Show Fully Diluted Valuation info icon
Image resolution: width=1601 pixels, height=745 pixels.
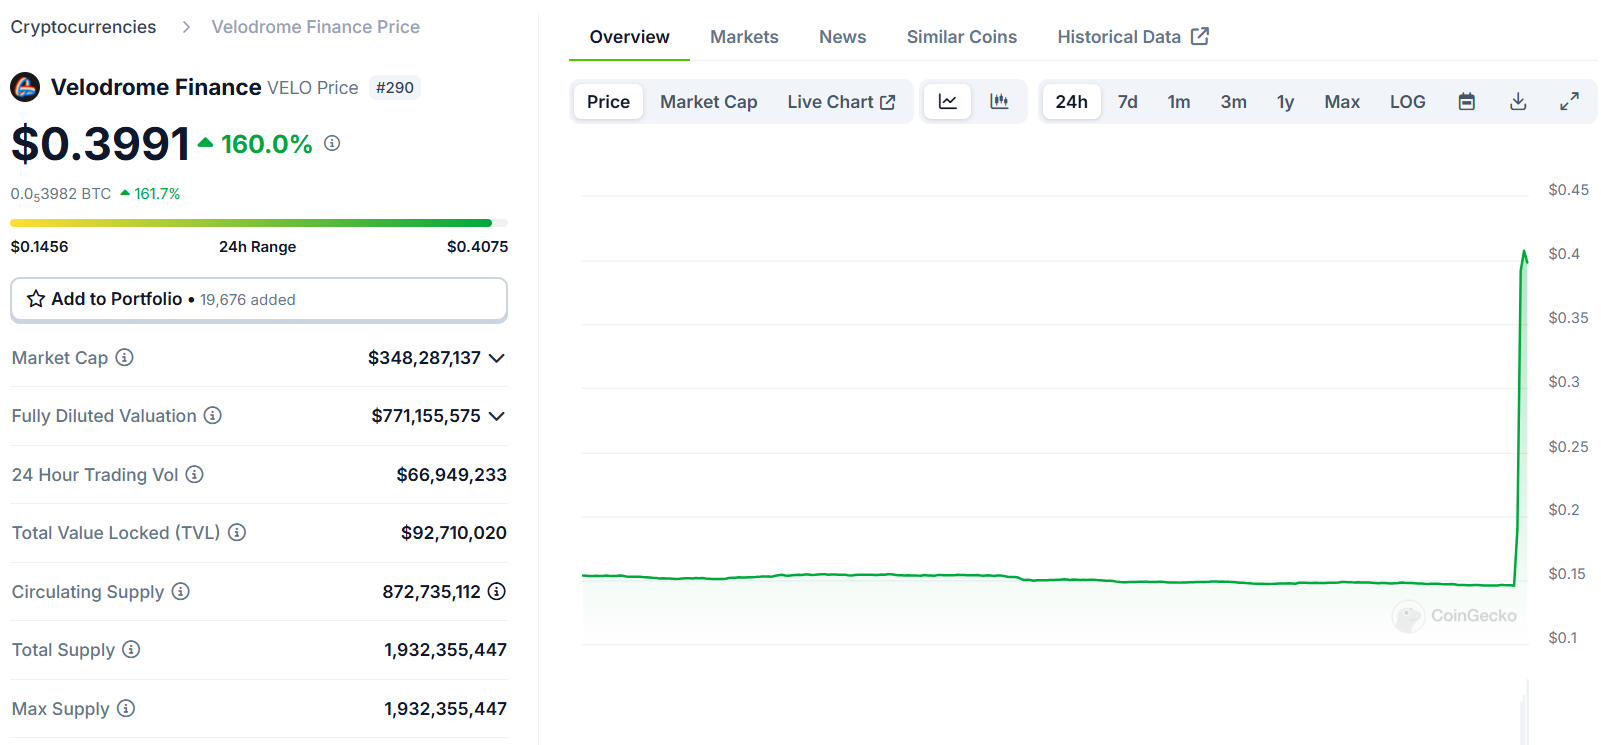click(213, 415)
